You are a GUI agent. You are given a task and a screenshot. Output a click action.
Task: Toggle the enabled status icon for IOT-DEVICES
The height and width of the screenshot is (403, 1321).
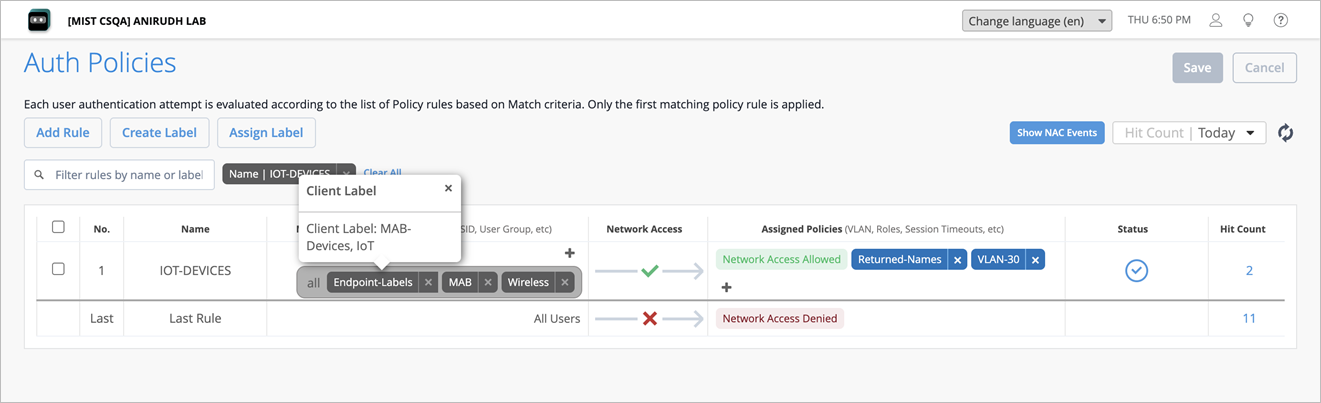[x=1136, y=270]
